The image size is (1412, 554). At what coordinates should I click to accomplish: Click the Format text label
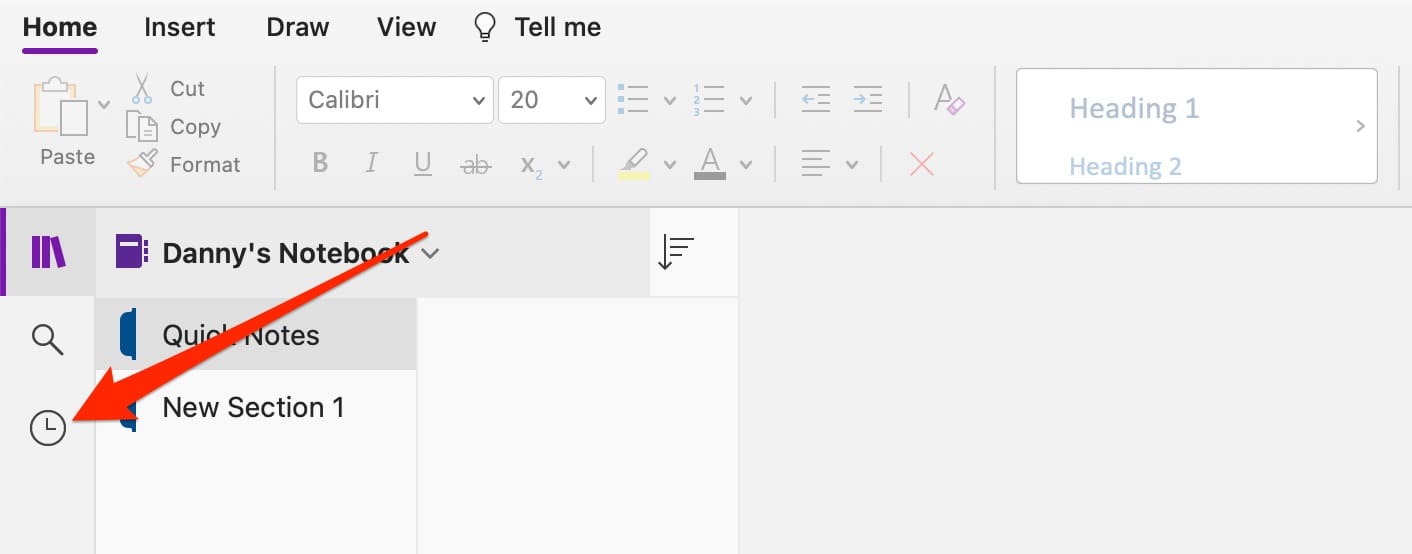tap(205, 165)
